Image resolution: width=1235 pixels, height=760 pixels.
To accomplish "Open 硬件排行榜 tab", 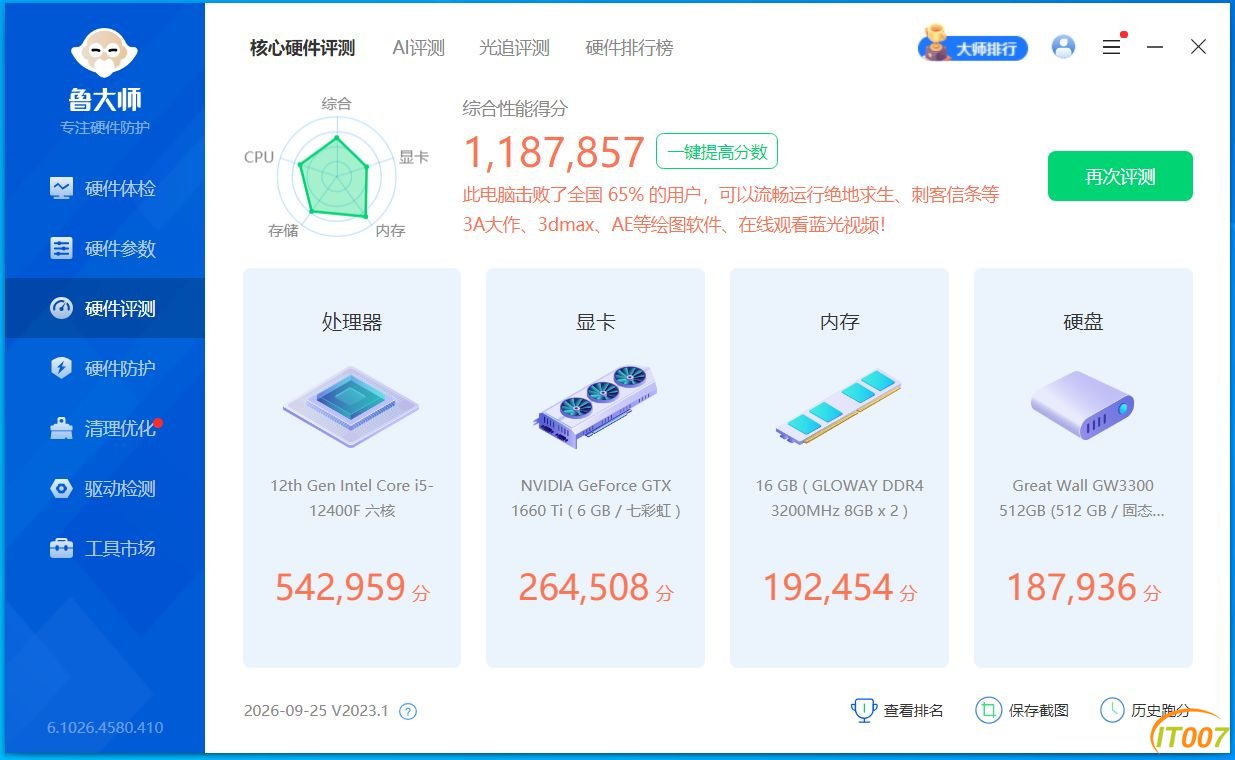I will tap(629, 47).
